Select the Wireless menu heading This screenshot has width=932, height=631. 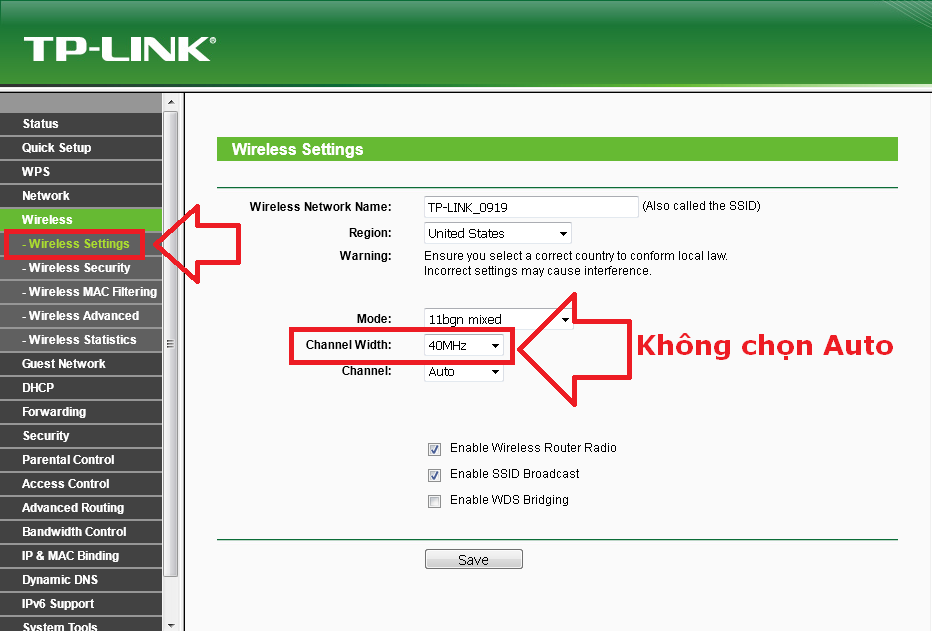(x=81, y=219)
